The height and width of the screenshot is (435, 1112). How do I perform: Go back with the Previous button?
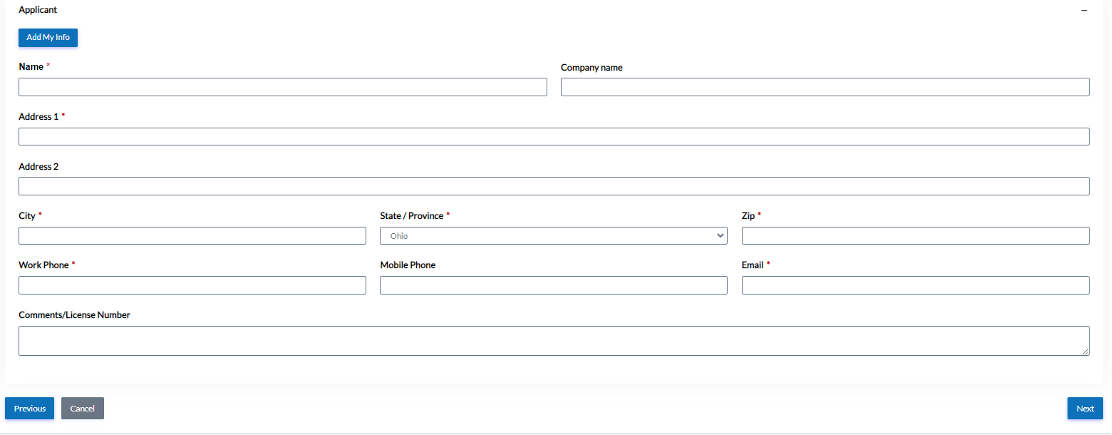click(x=29, y=408)
